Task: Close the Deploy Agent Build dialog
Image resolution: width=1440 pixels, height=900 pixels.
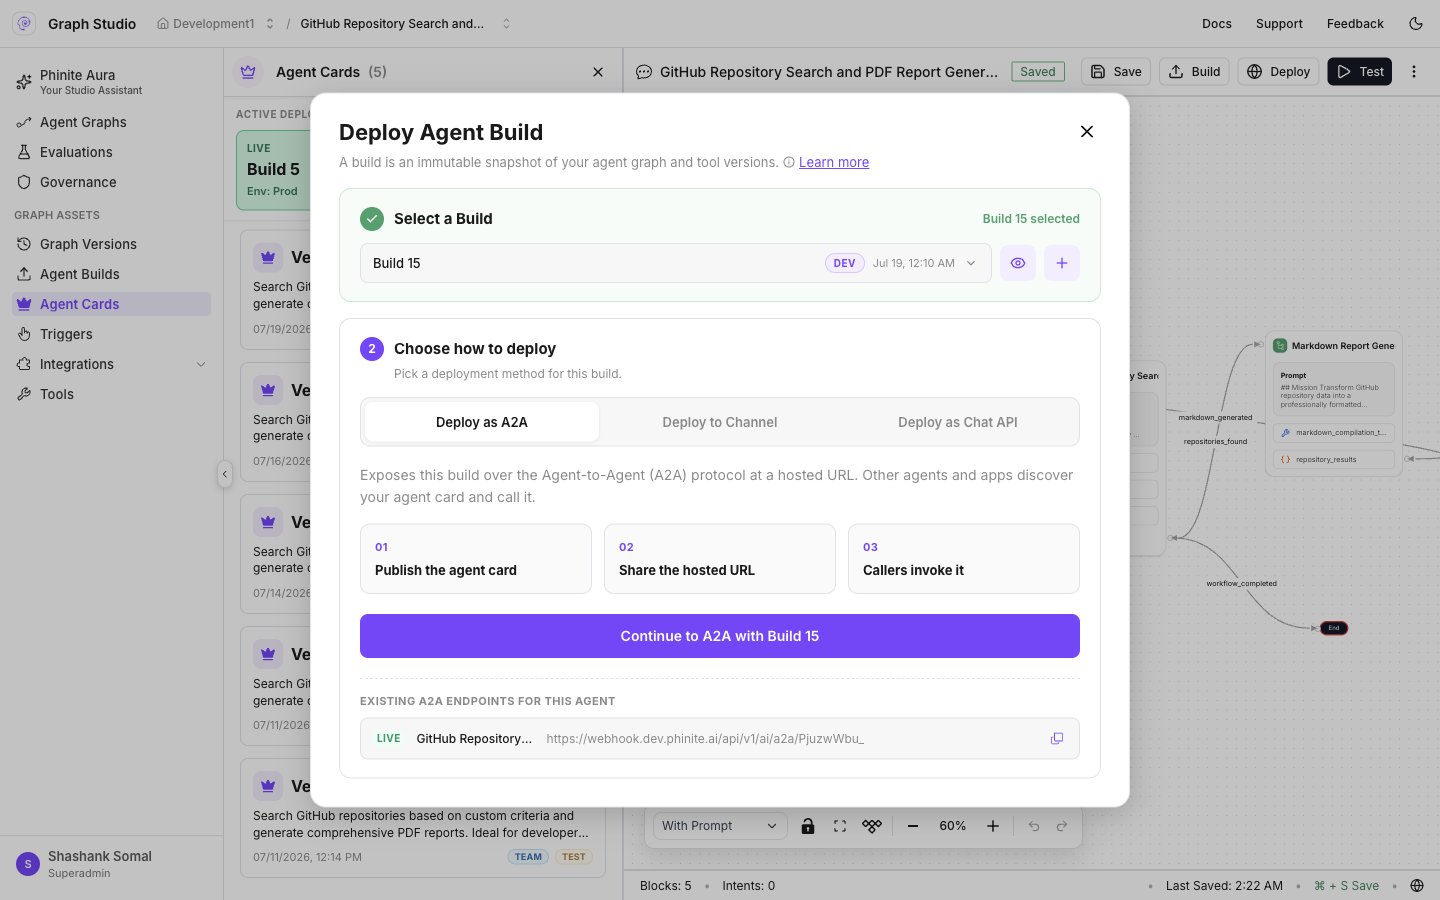Action: (1087, 132)
